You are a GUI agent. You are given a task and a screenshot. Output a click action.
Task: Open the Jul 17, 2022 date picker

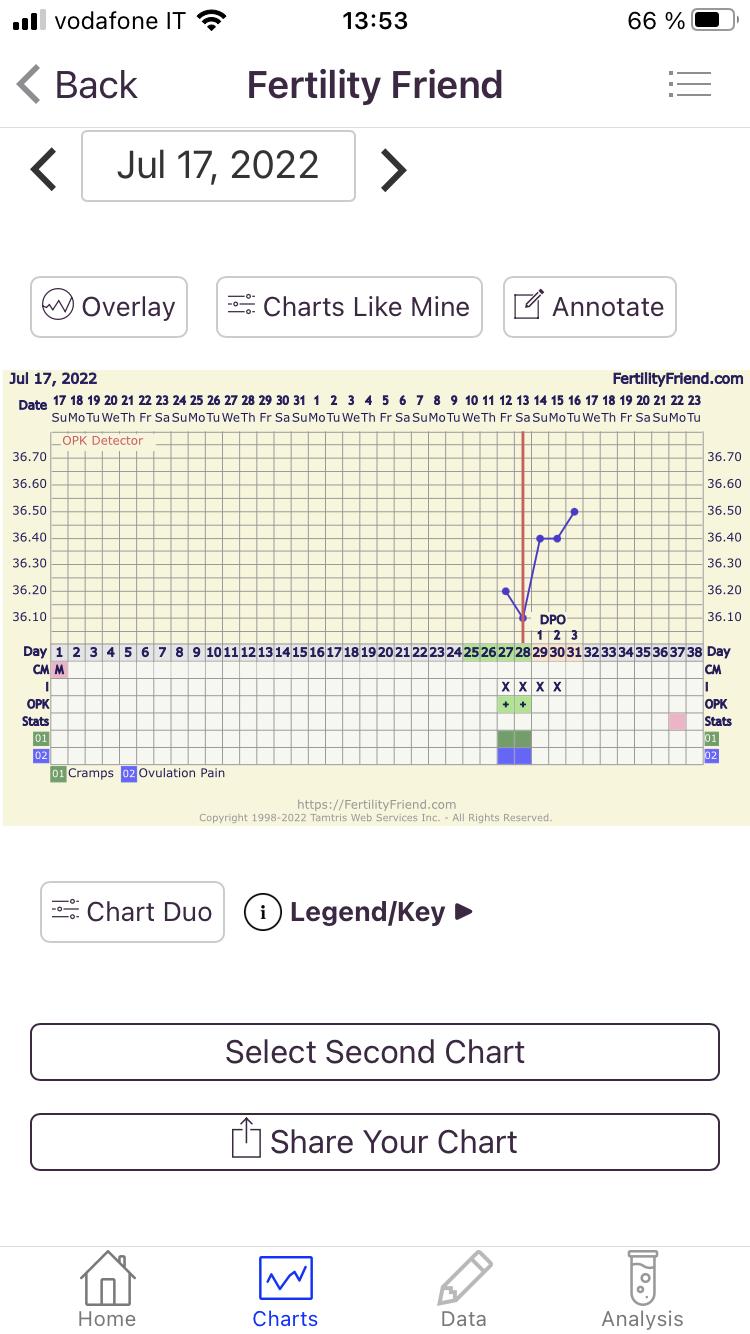click(x=218, y=166)
